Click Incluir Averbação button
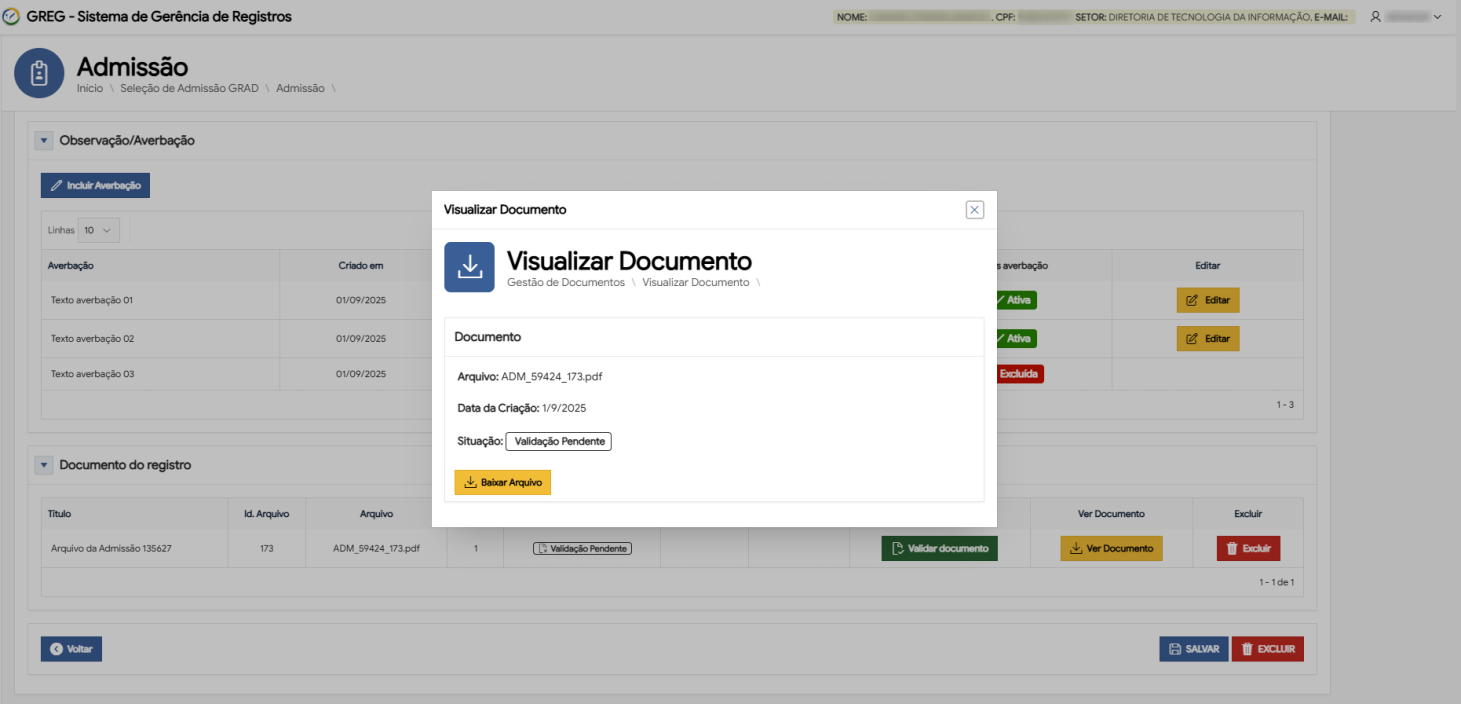The width and height of the screenshot is (1461, 704). tap(95, 185)
